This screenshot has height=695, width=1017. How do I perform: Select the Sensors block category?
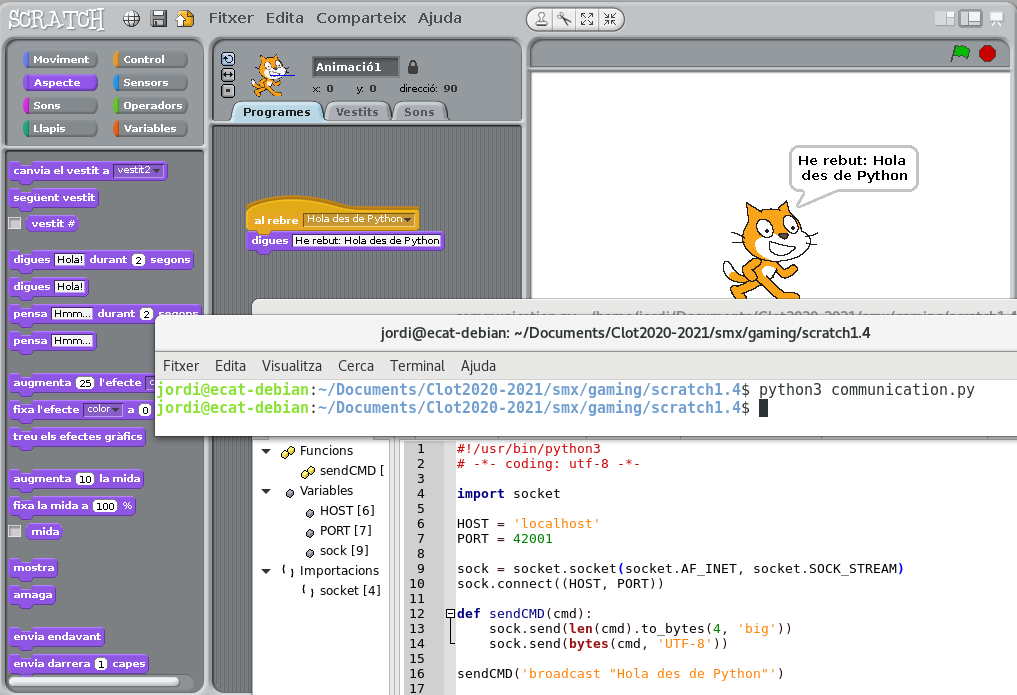[x=150, y=82]
